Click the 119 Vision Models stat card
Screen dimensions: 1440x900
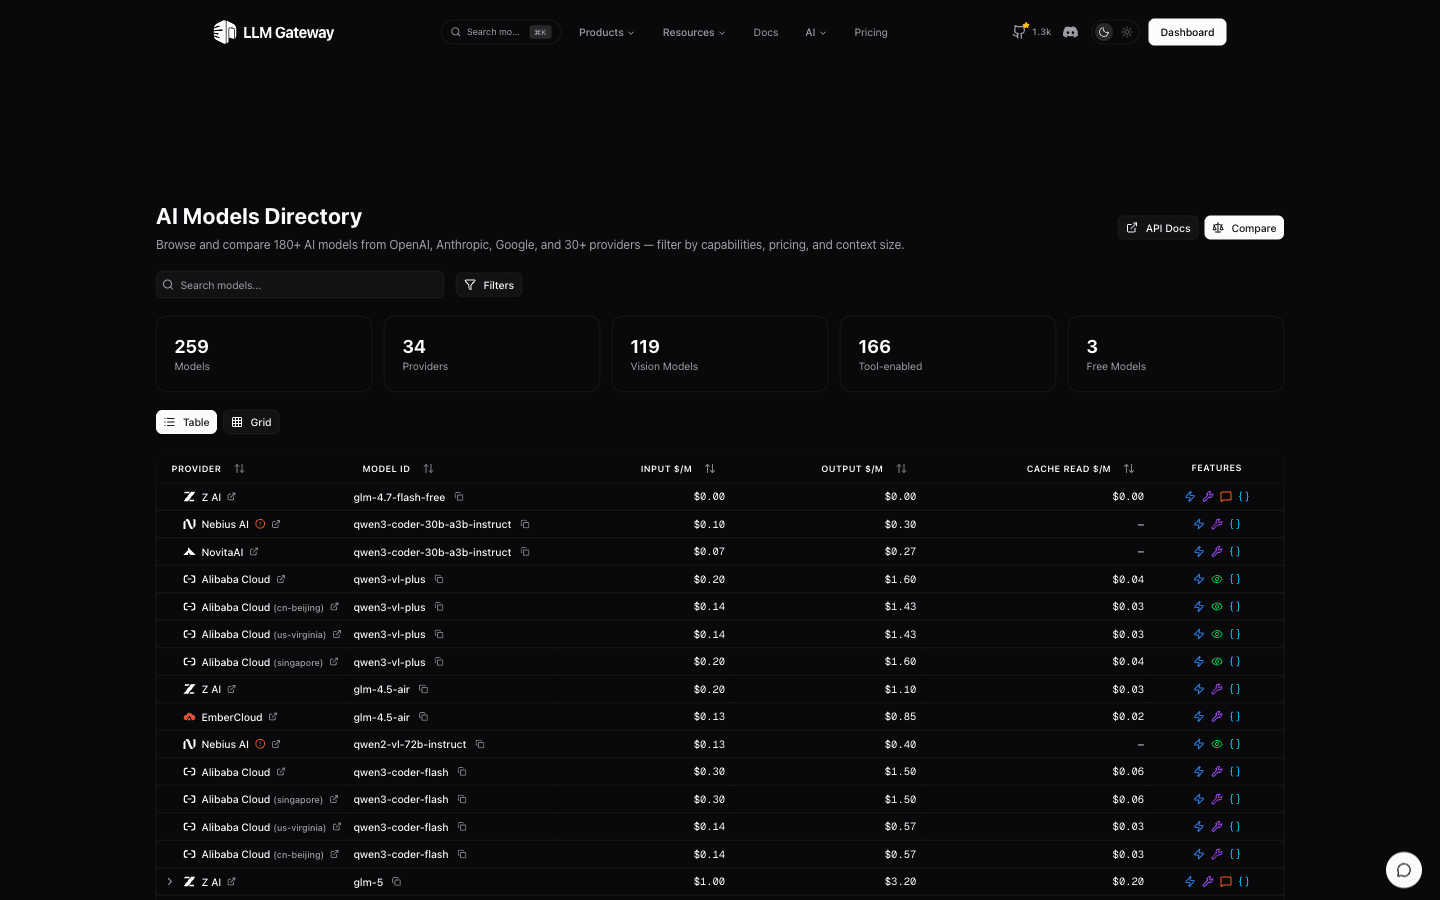pyautogui.click(x=720, y=354)
